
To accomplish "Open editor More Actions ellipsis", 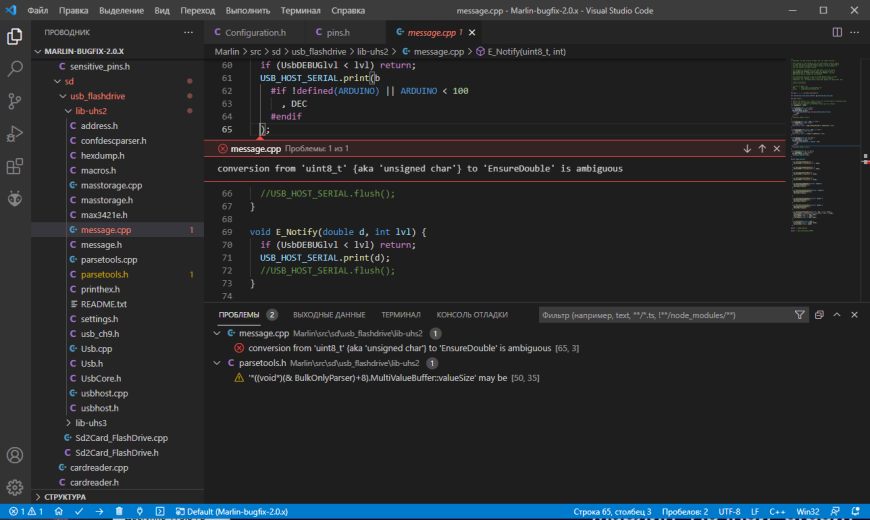I will tap(854, 33).
